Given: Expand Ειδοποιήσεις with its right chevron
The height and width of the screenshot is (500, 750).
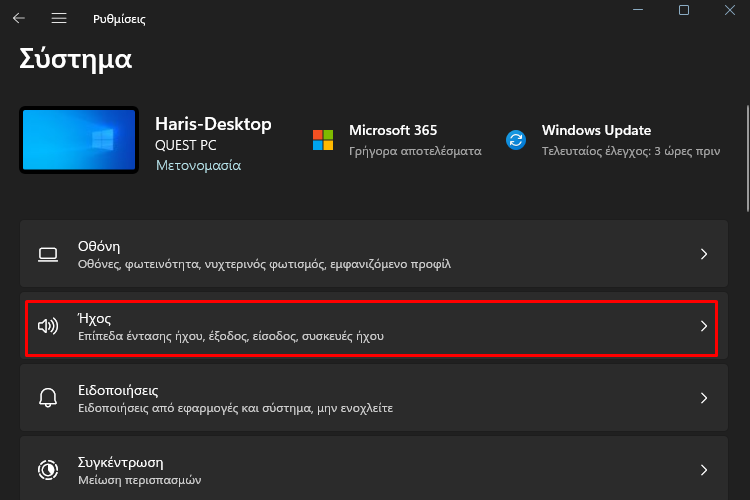Looking at the screenshot, I should coord(704,398).
